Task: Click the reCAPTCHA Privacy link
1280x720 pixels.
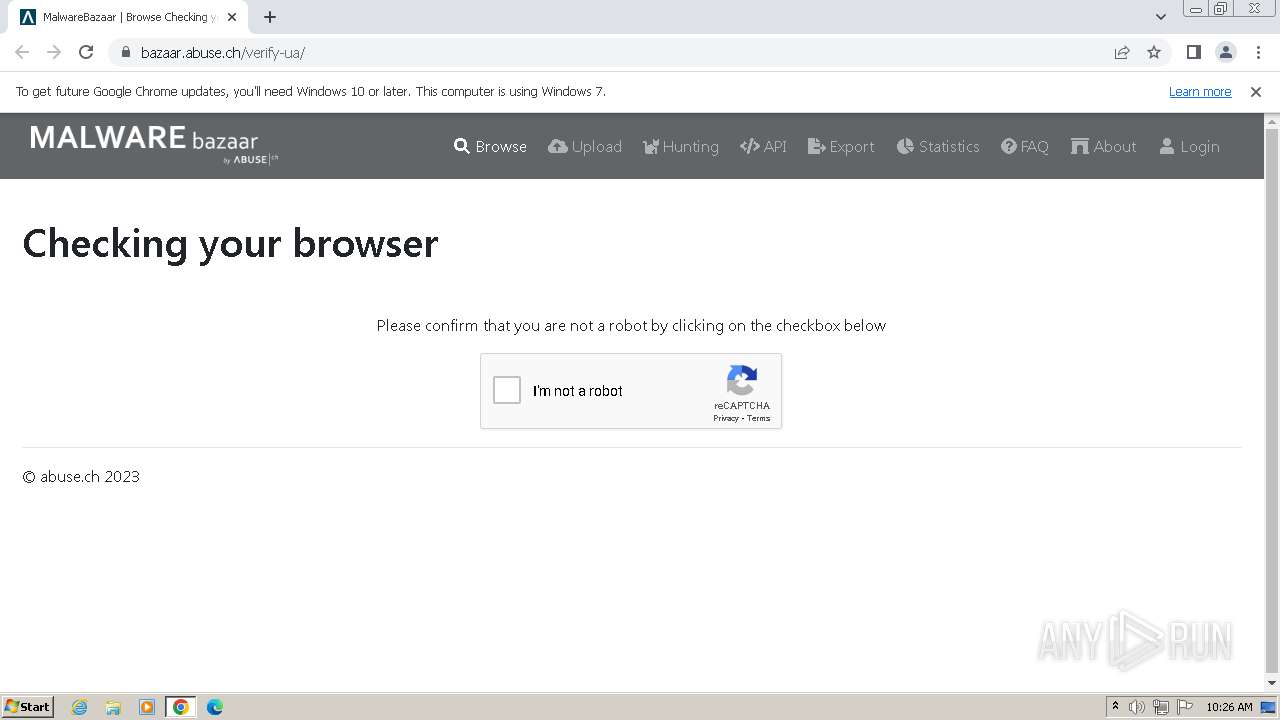Action: 726,418
